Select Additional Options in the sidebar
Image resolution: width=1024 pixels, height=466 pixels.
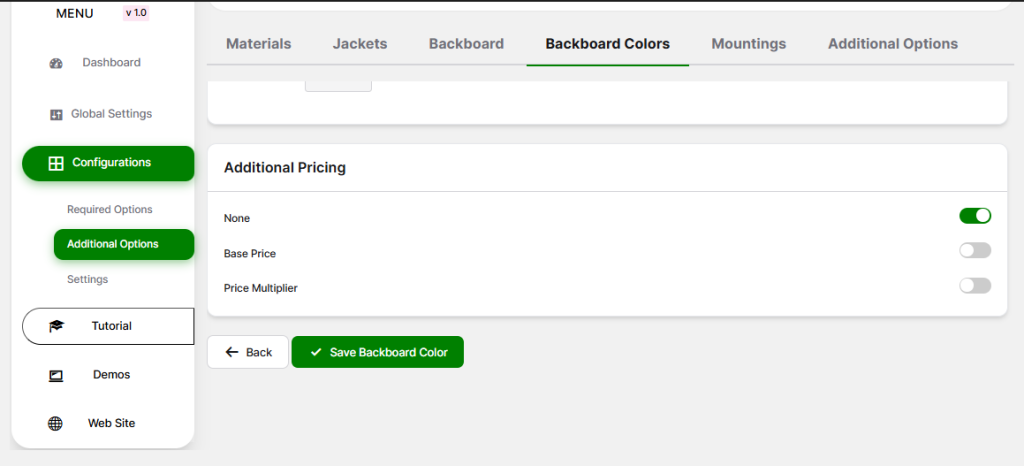[x=112, y=244]
